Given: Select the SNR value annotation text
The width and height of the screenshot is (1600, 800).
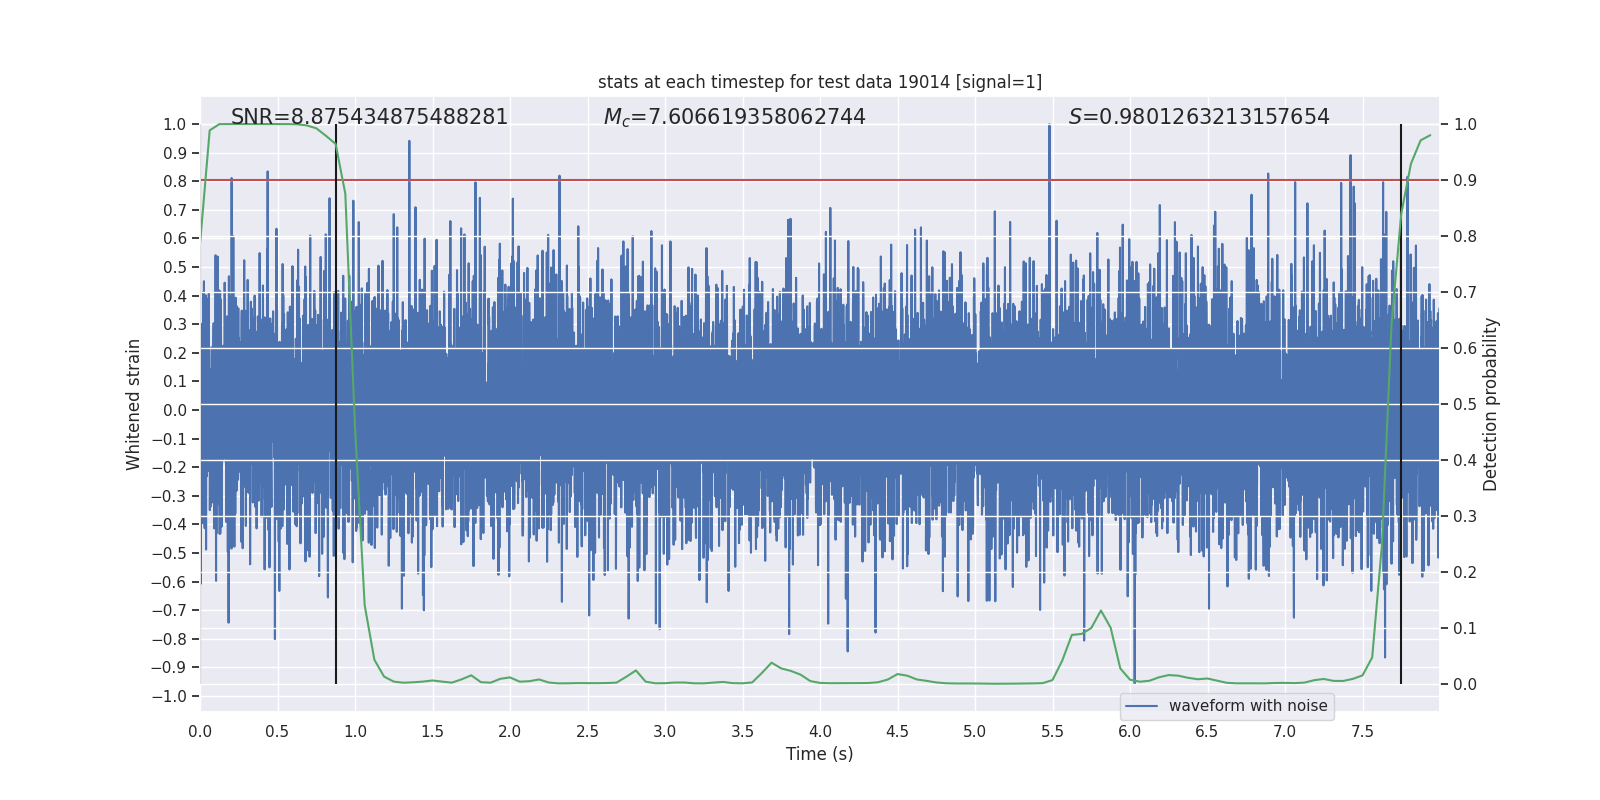Looking at the screenshot, I should click(369, 117).
